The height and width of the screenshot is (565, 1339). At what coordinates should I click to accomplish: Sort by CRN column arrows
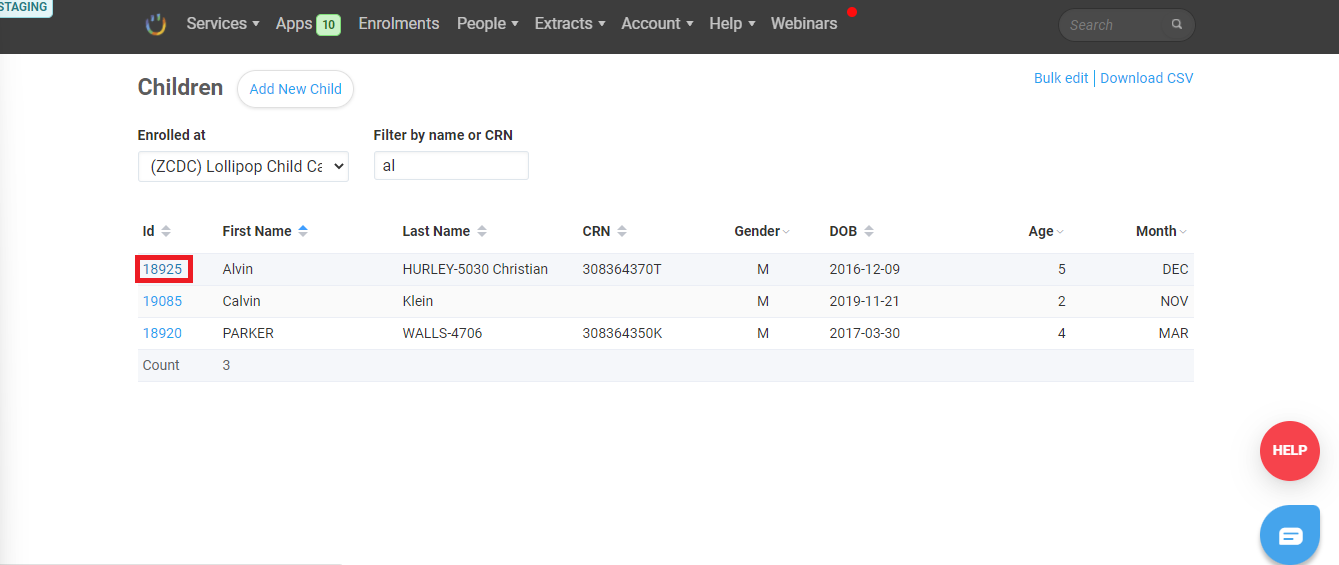(x=622, y=231)
